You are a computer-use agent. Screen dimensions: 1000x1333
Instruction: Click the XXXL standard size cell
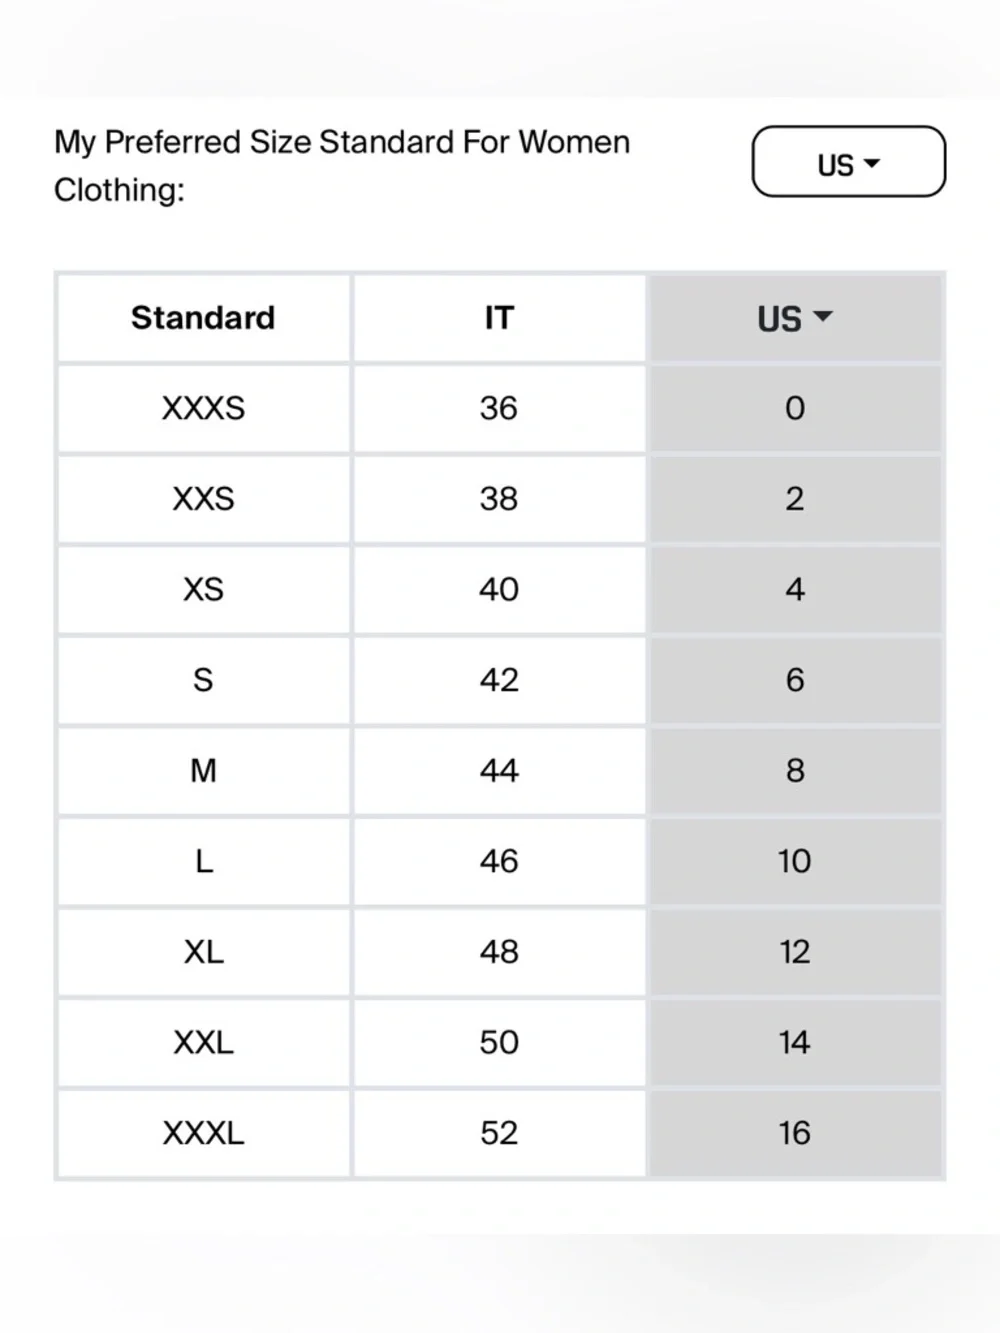[204, 1132]
